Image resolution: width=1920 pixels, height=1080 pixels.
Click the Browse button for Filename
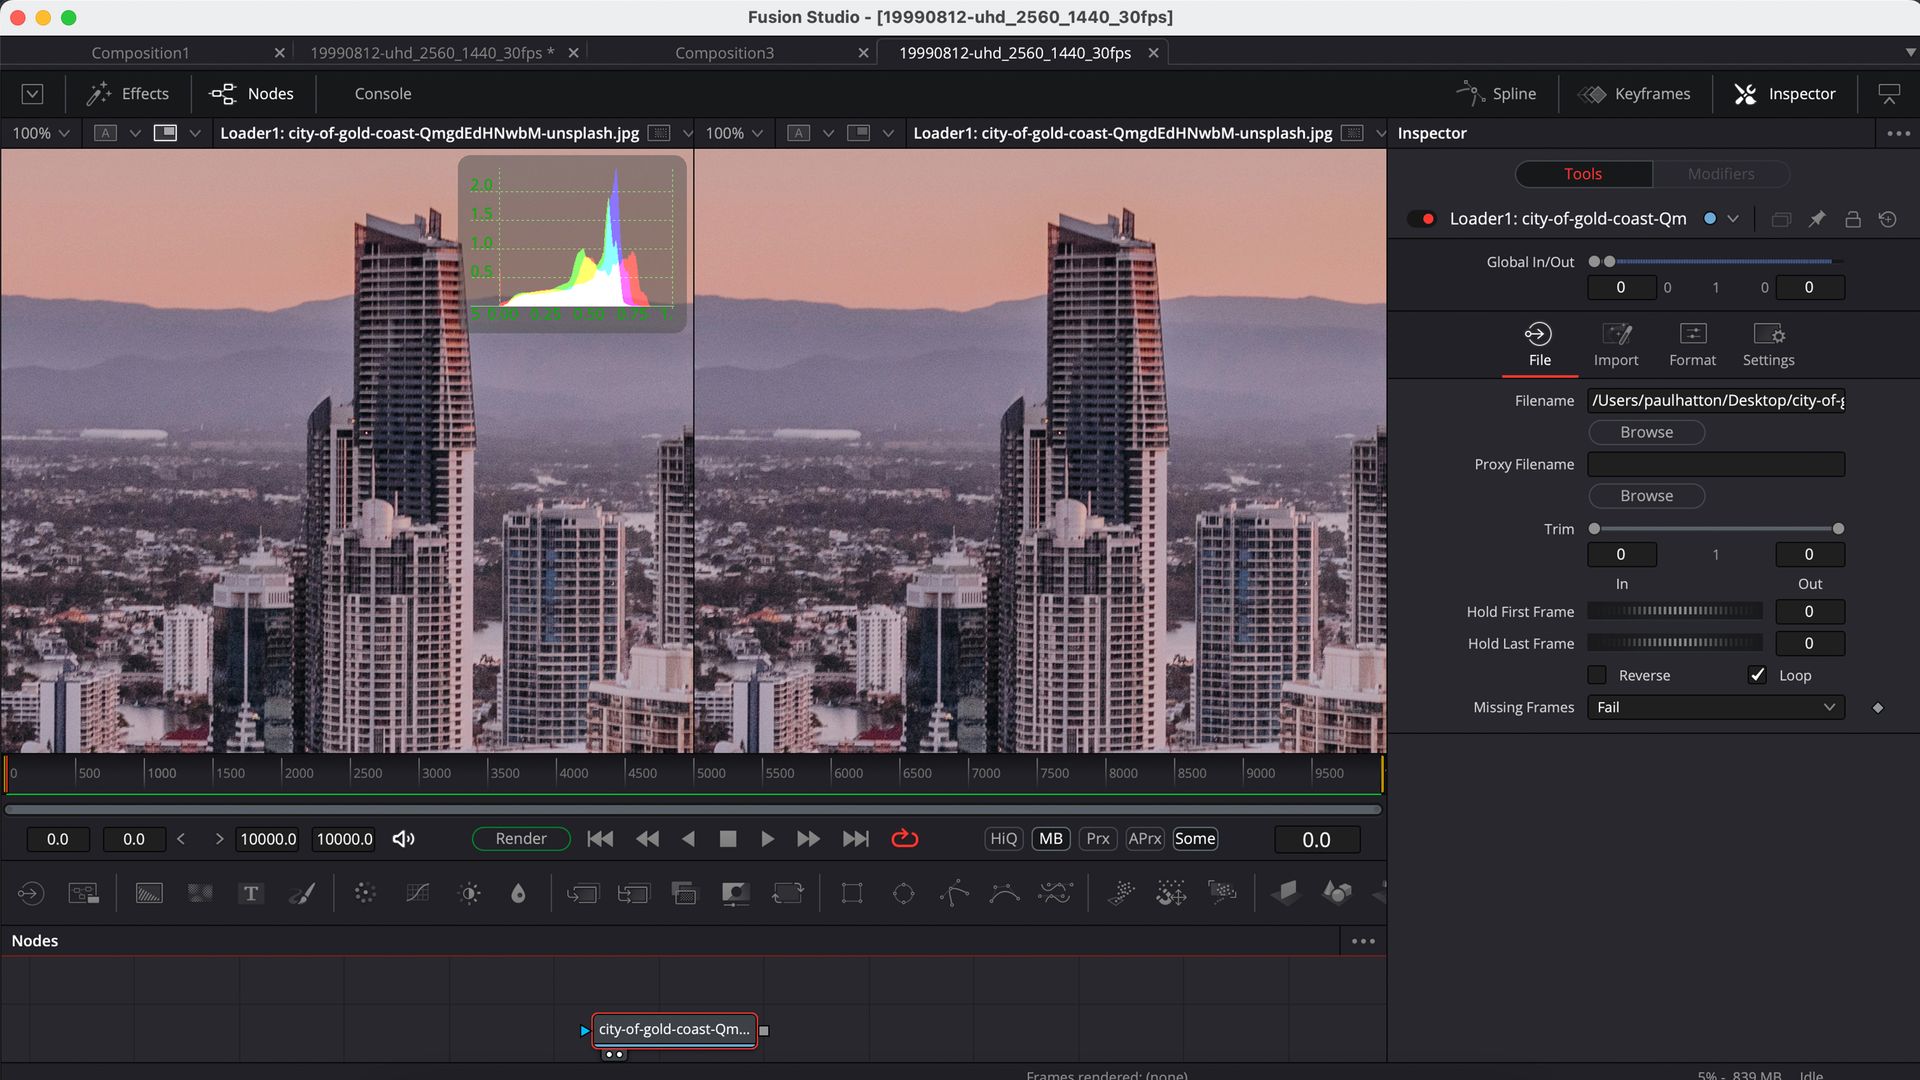pos(1646,432)
